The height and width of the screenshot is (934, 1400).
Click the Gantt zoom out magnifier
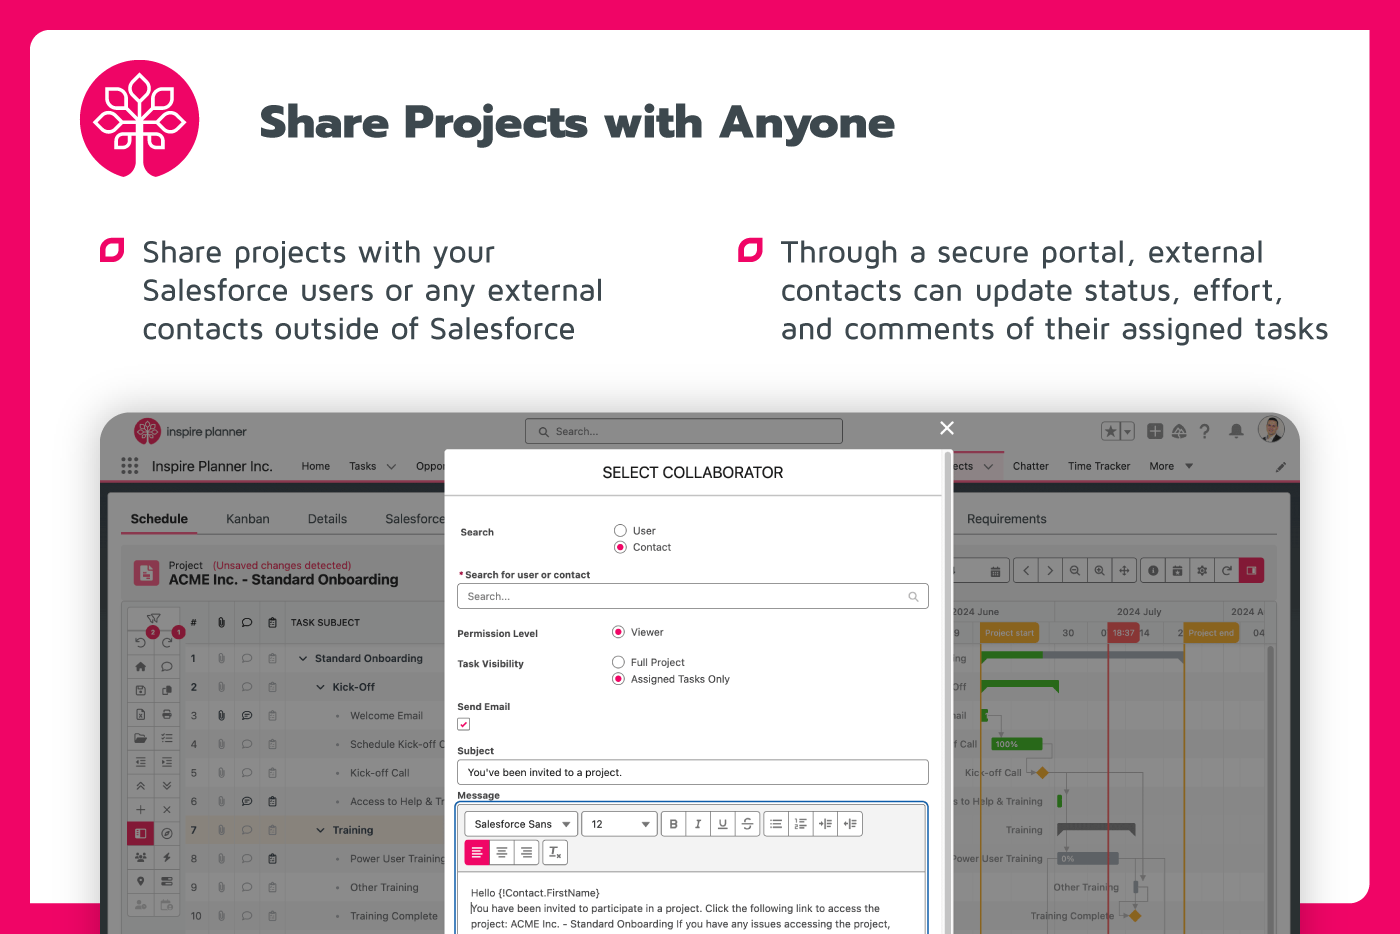click(x=1075, y=570)
